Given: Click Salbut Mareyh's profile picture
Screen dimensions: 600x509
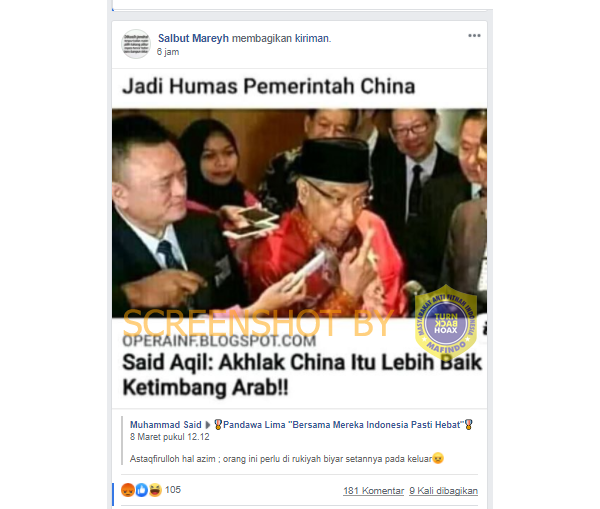Looking at the screenshot, I should [136, 44].
